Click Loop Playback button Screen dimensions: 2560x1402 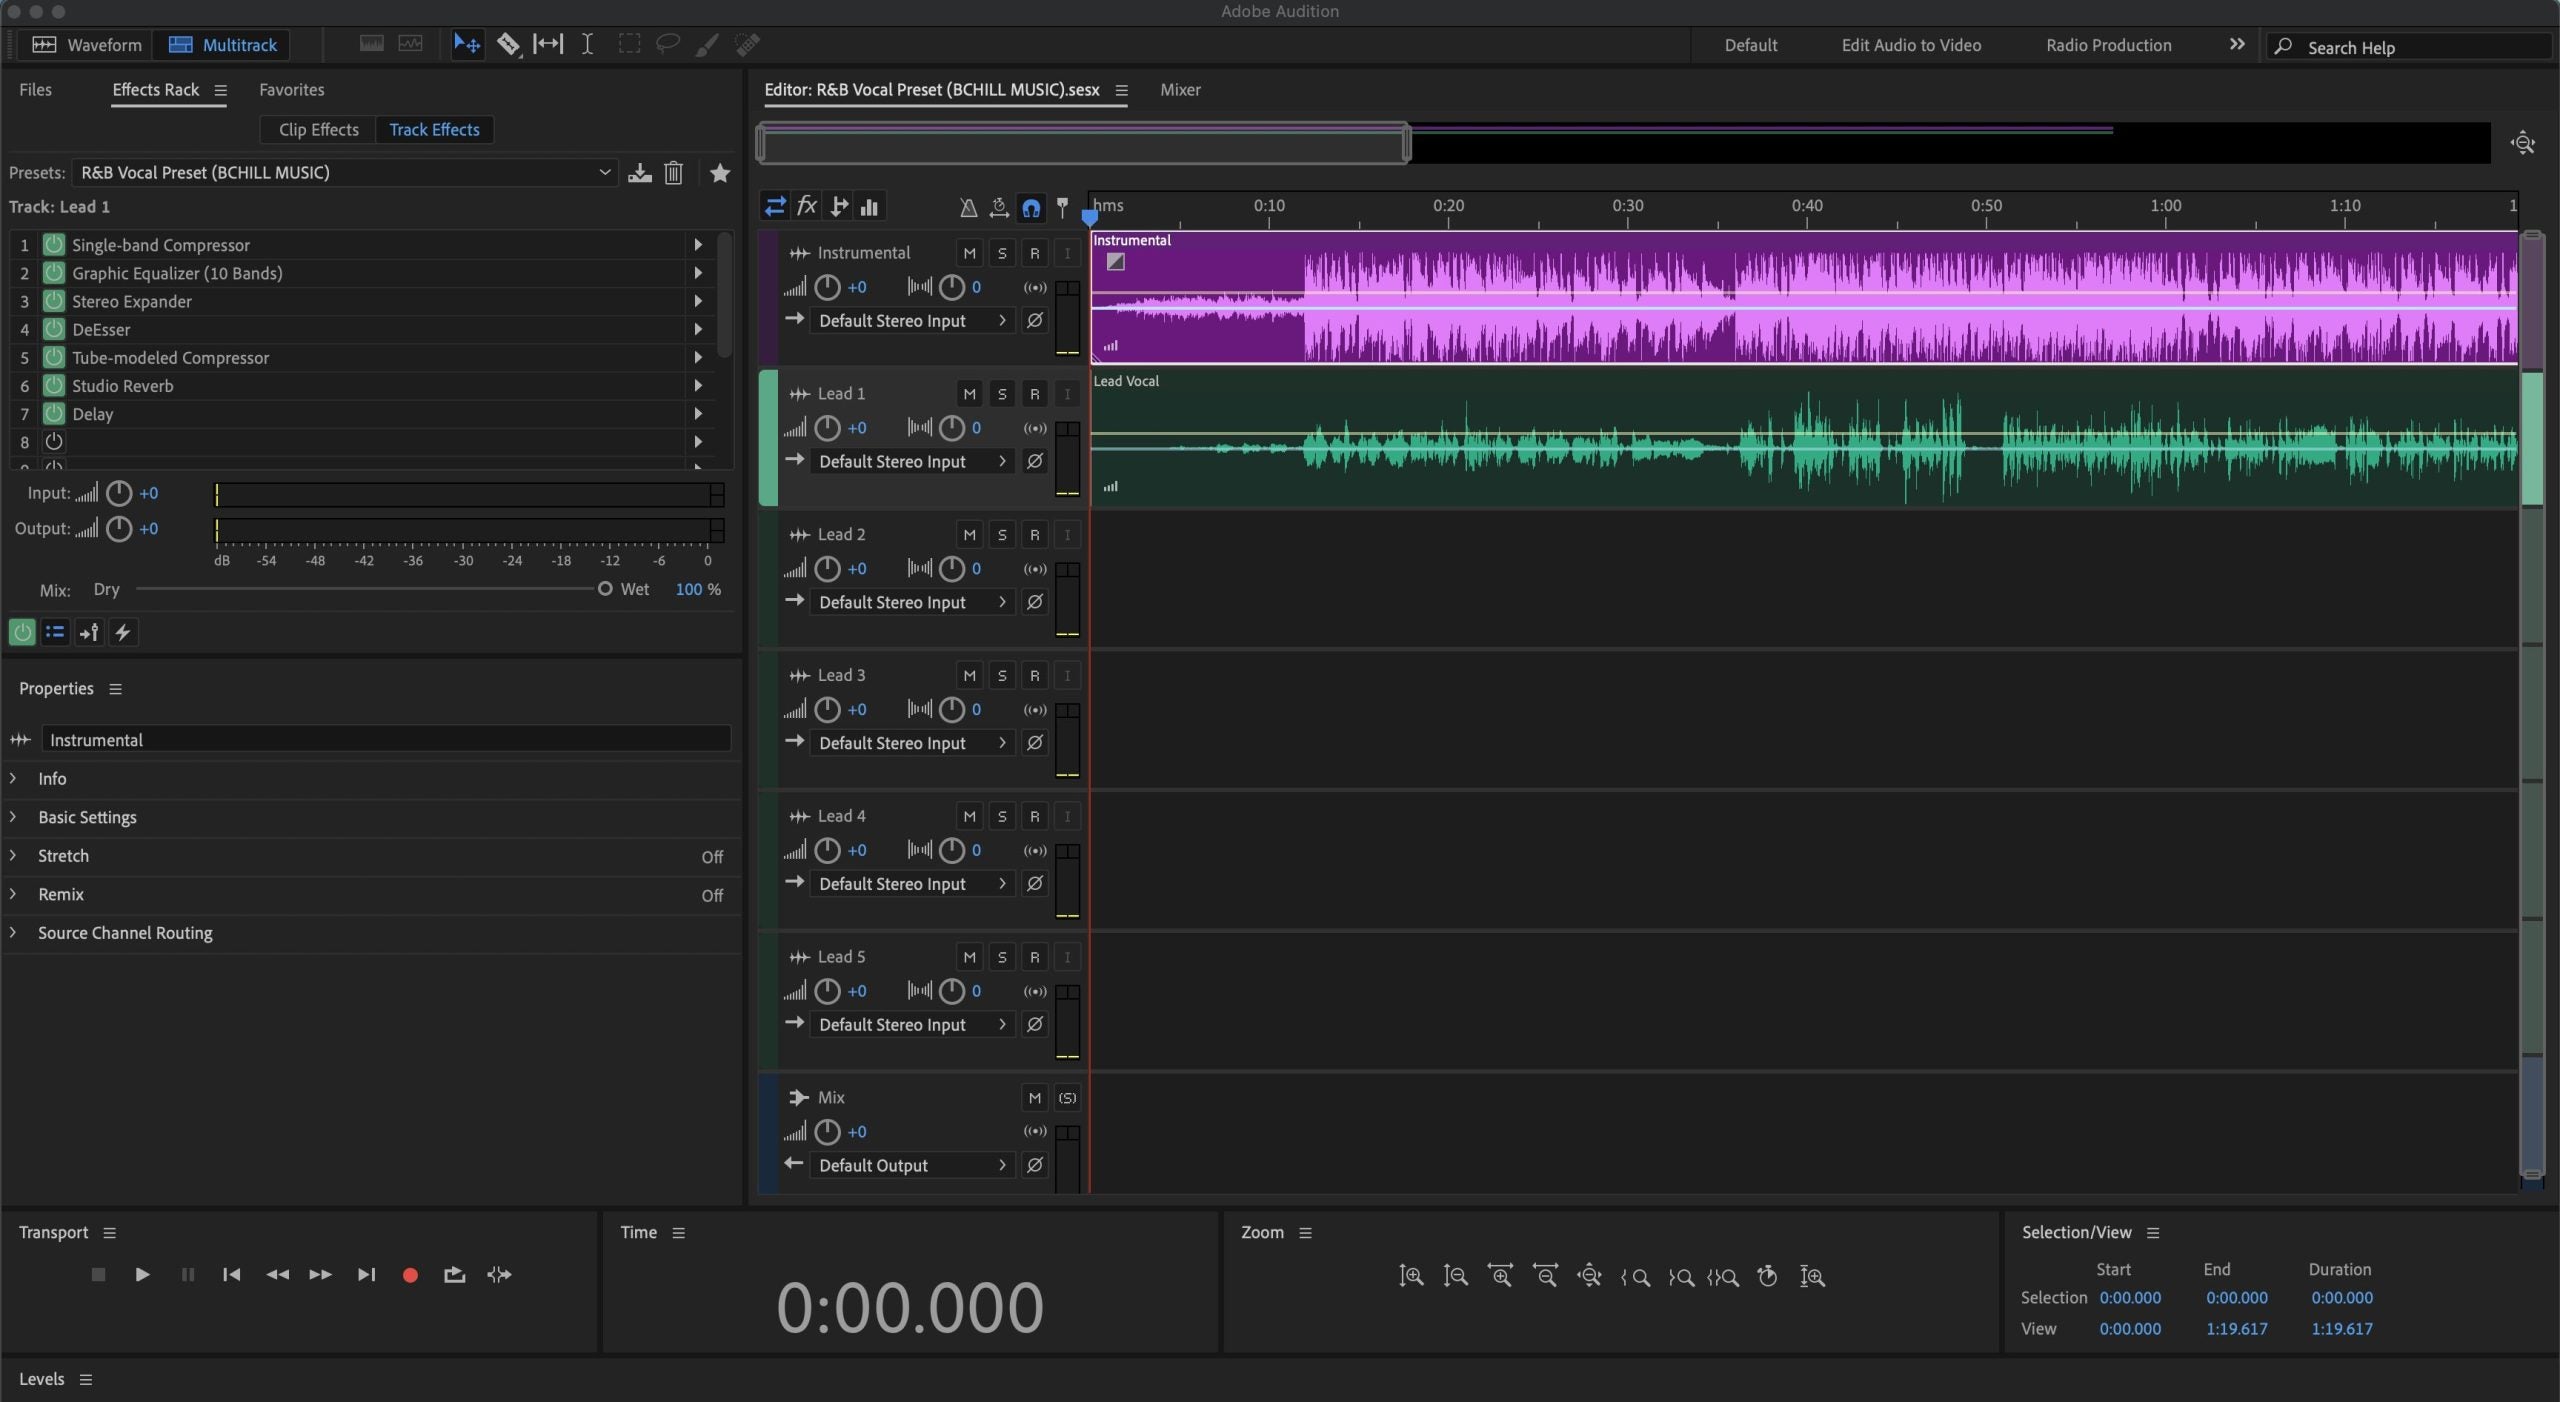pos(455,1275)
